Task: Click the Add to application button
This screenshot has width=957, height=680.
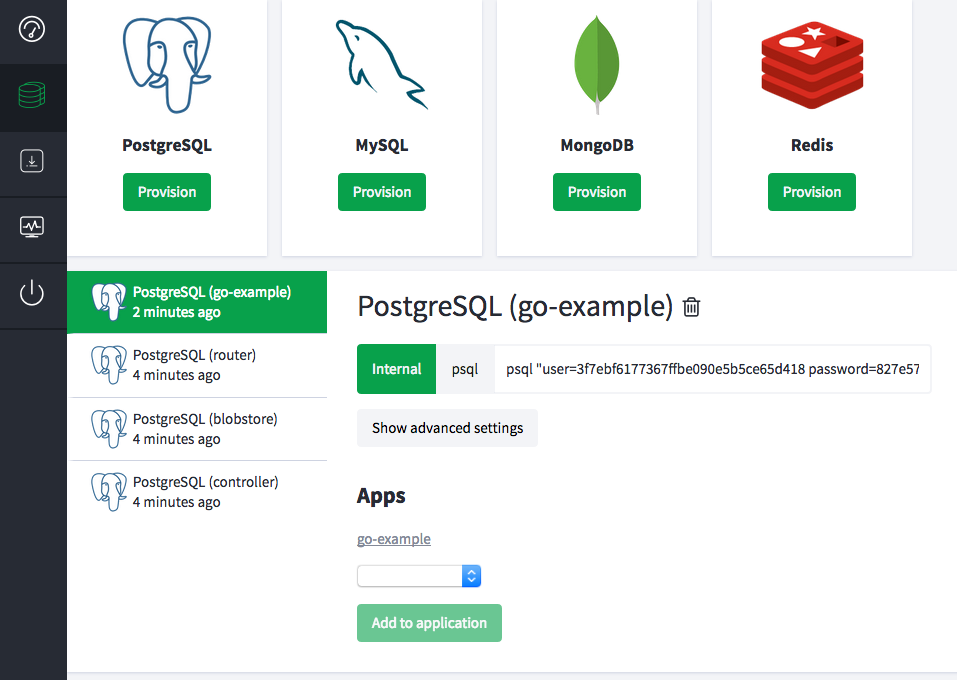Action: coord(429,623)
